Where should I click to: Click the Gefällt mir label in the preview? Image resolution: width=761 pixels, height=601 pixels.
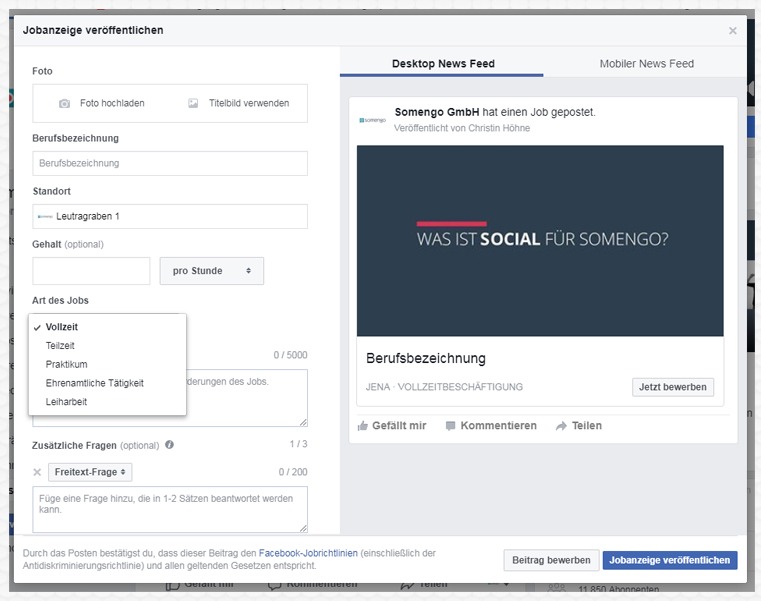[399, 426]
